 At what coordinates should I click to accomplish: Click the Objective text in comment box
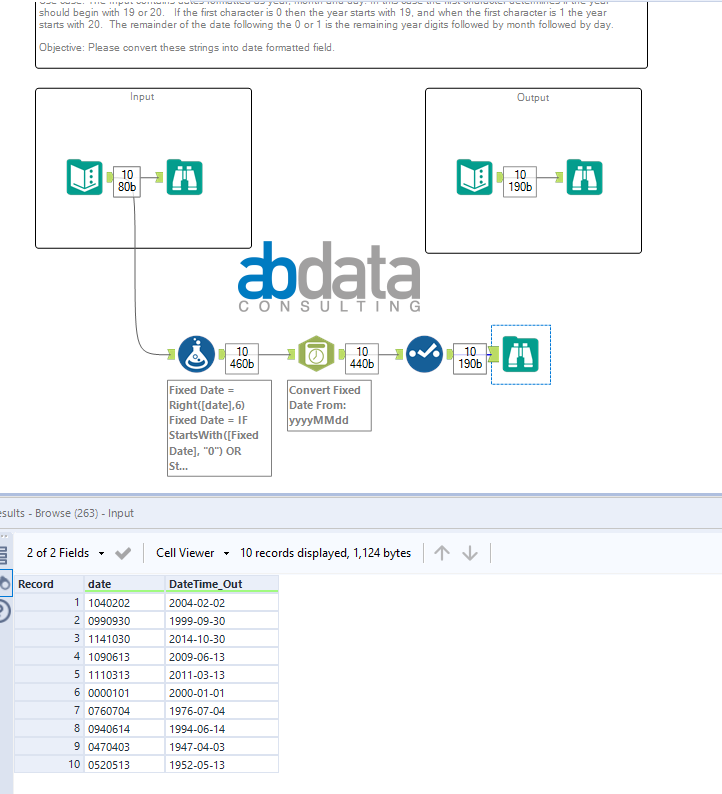187,48
